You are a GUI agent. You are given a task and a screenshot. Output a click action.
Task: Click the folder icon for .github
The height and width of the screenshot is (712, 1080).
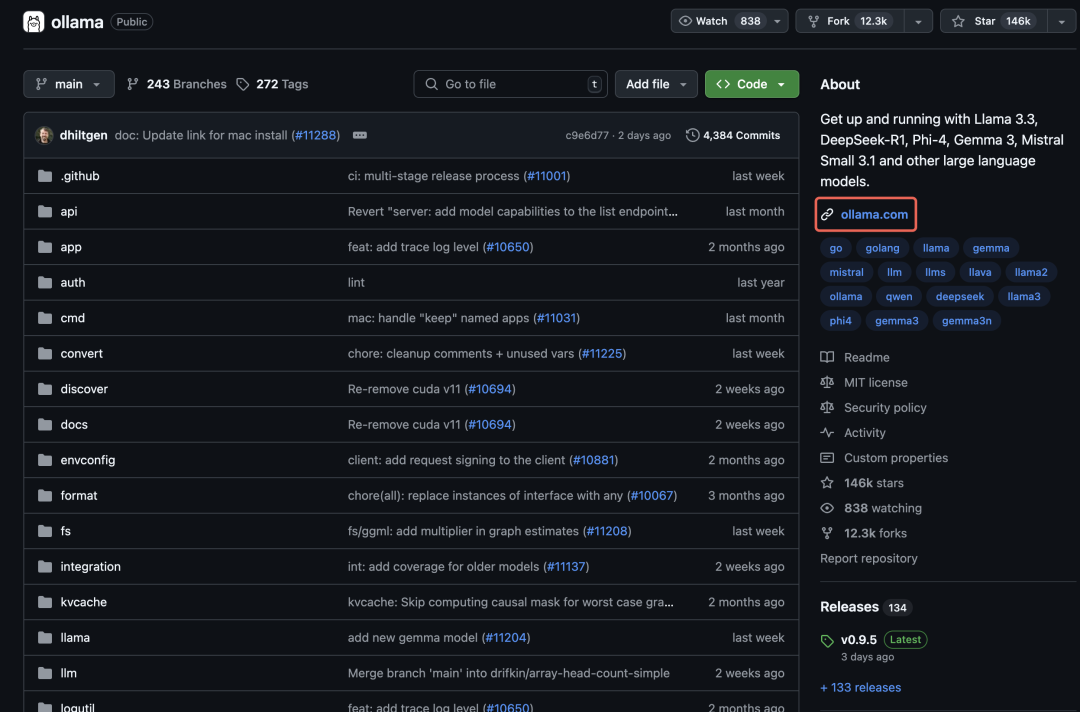pos(45,176)
